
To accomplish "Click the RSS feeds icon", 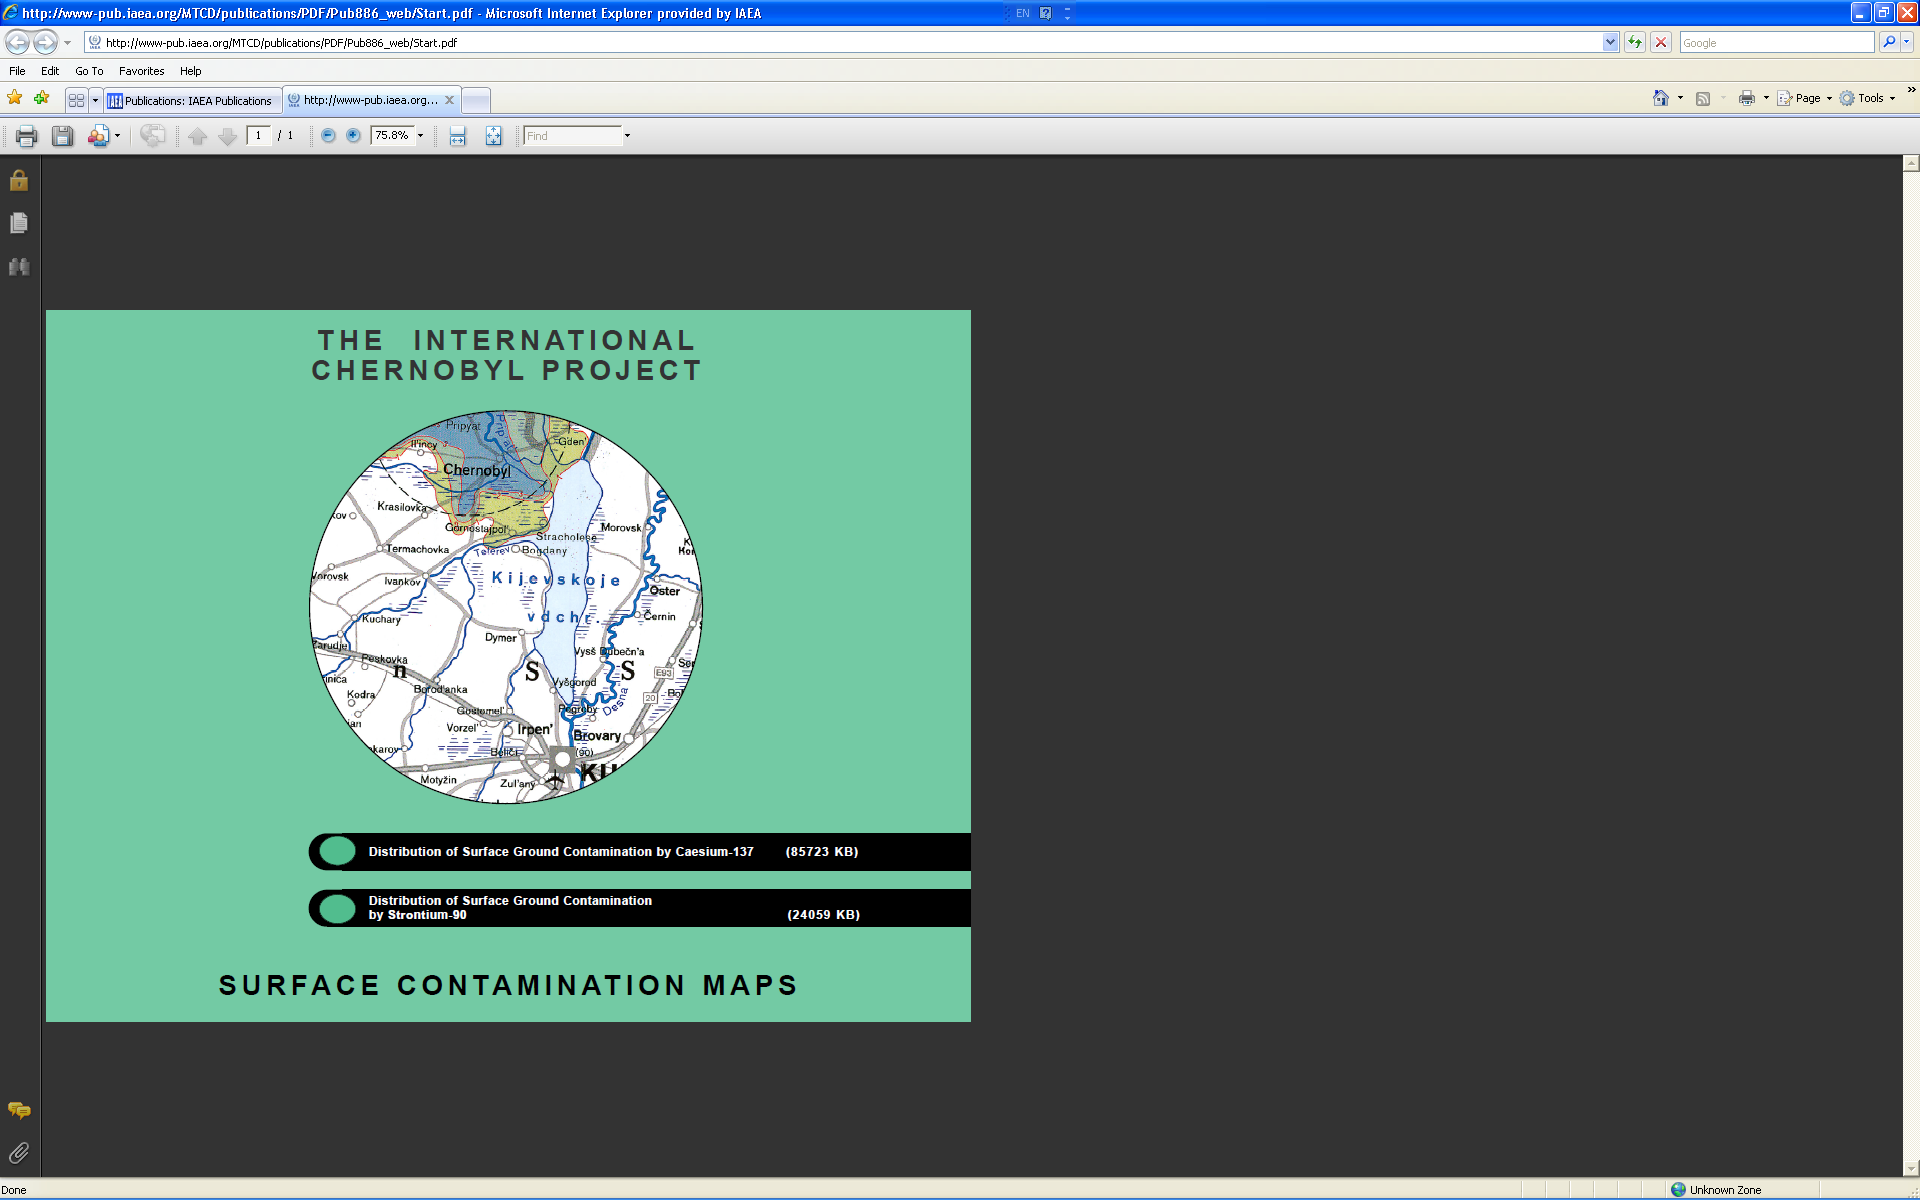I will (x=1703, y=98).
